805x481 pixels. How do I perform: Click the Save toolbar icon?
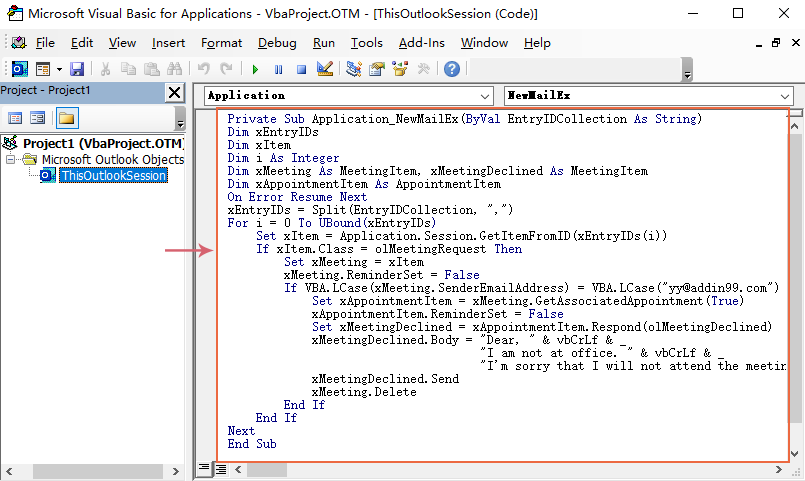pos(76,69)
